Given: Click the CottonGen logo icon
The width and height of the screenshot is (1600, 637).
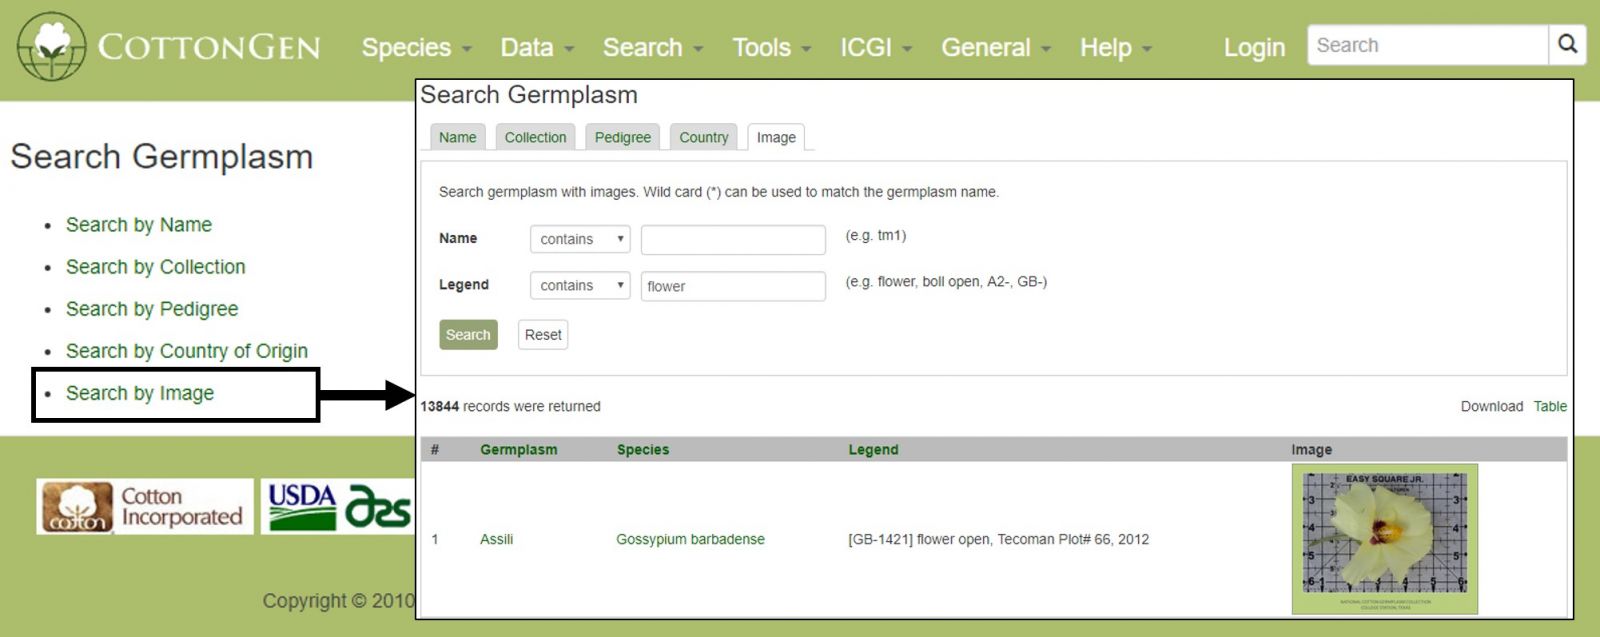Looking at the screenshot, I should [51, 46].
